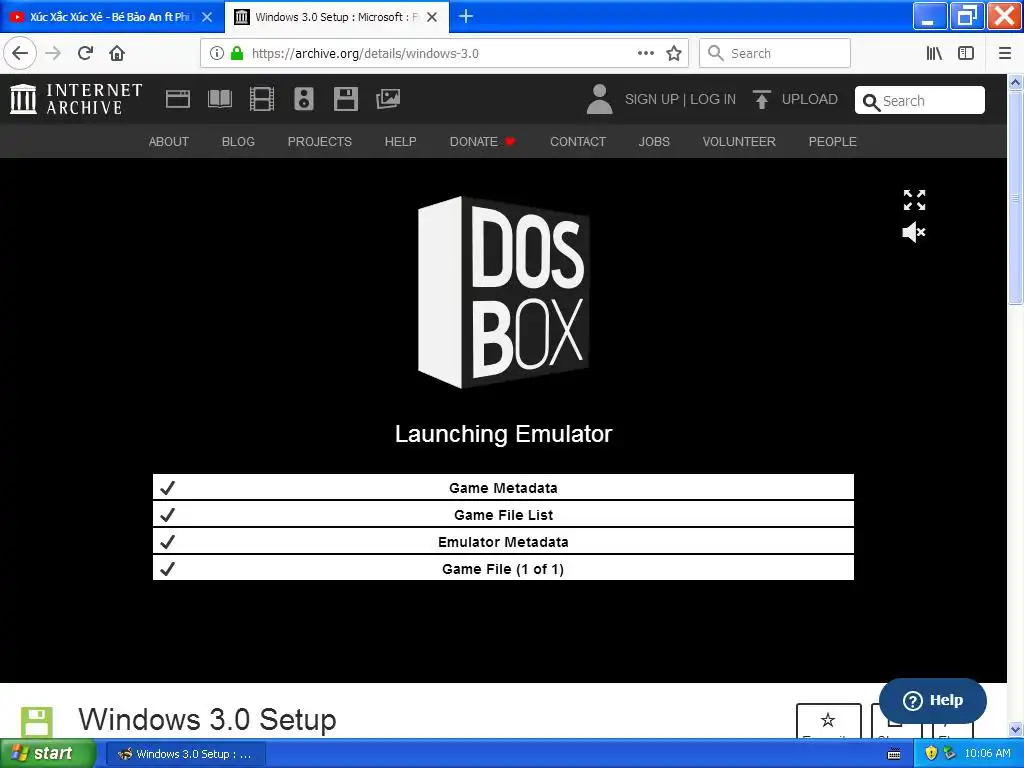Toggle the browser sidebar view

pos(966,53)
